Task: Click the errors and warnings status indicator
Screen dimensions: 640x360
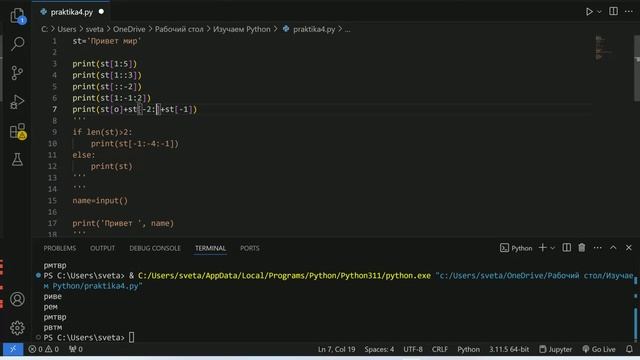Action: click(x=44, y=349)
